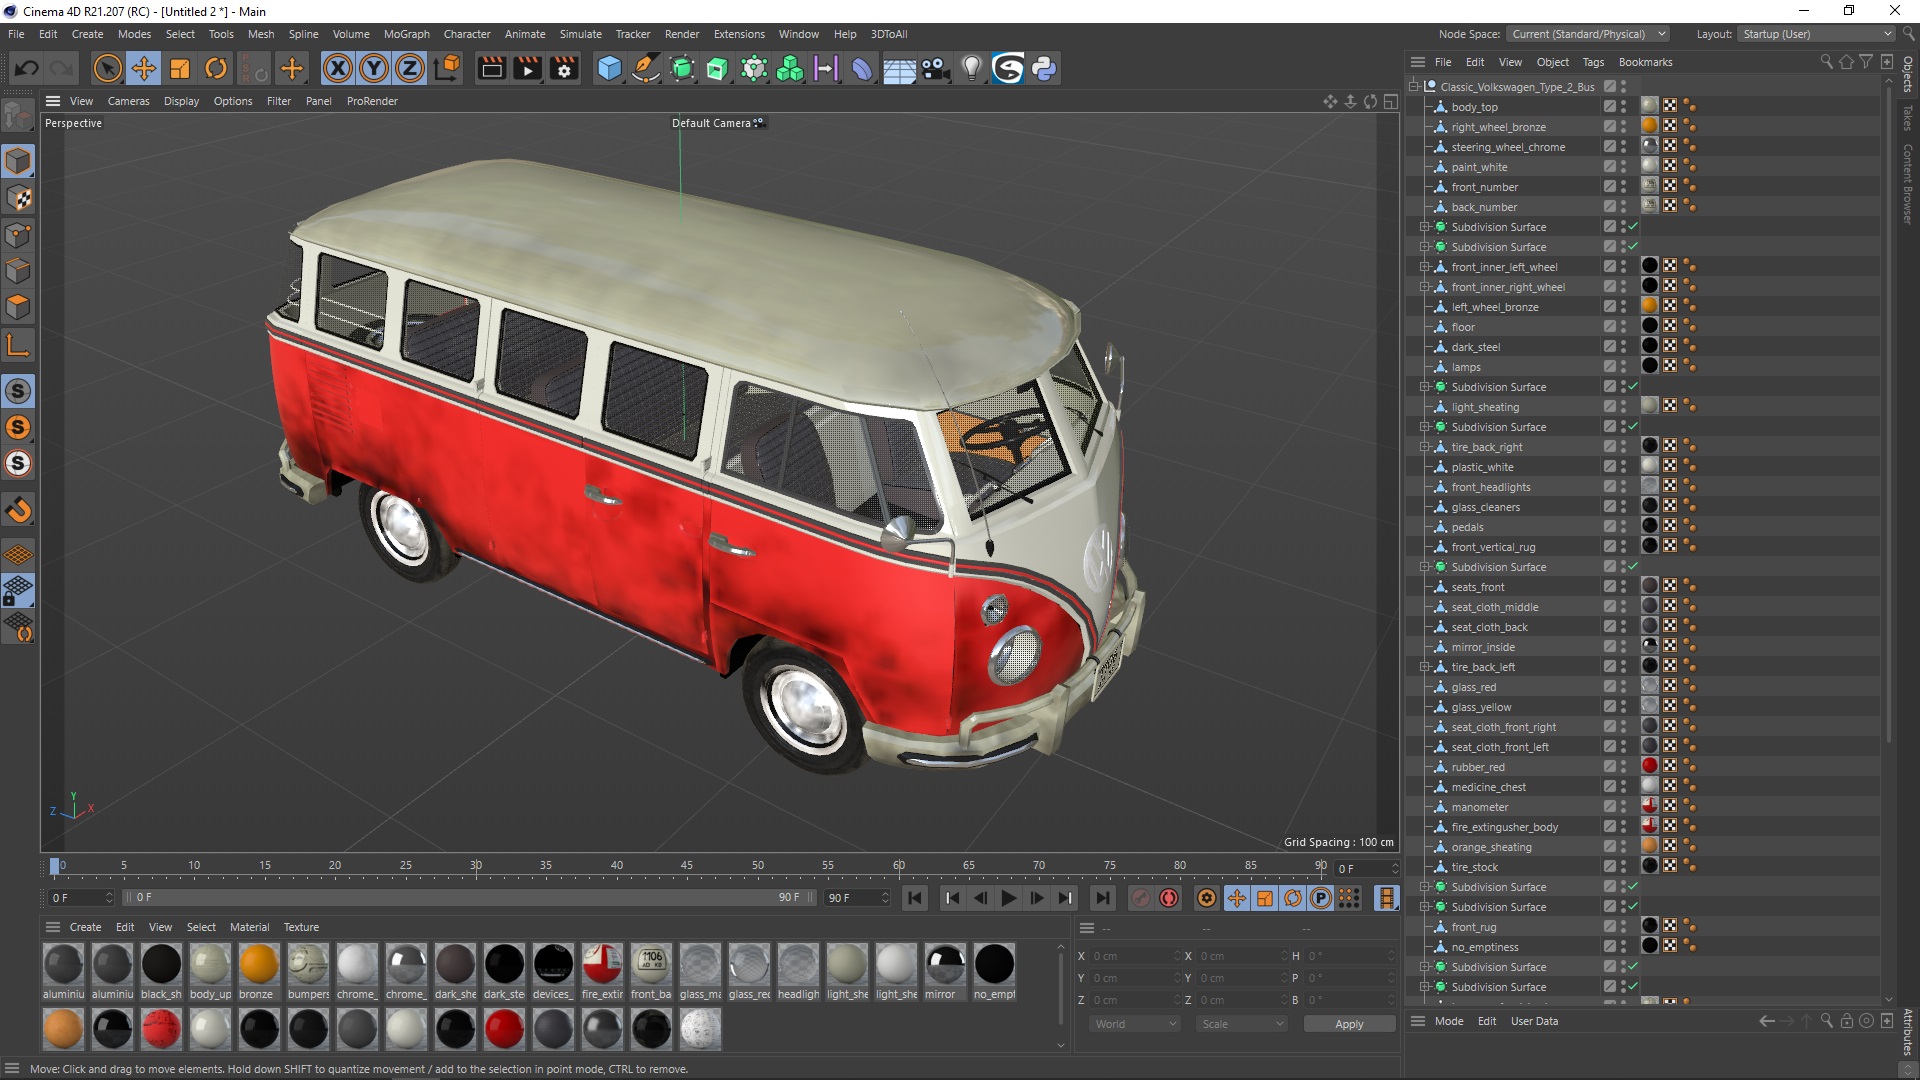The width and height of the screenshot is (1920, 1080).
Task: Expand front_inner_right_wheel object children
Action: (x=1425, y=287)
